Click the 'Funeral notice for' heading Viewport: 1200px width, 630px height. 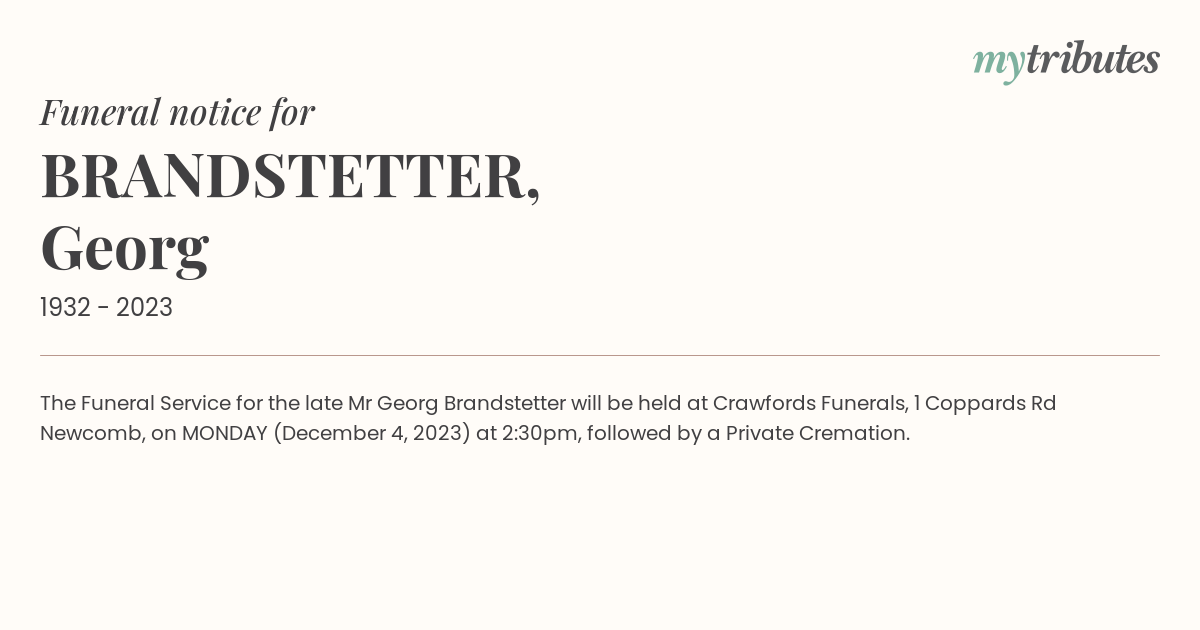[x=177, y=112]
